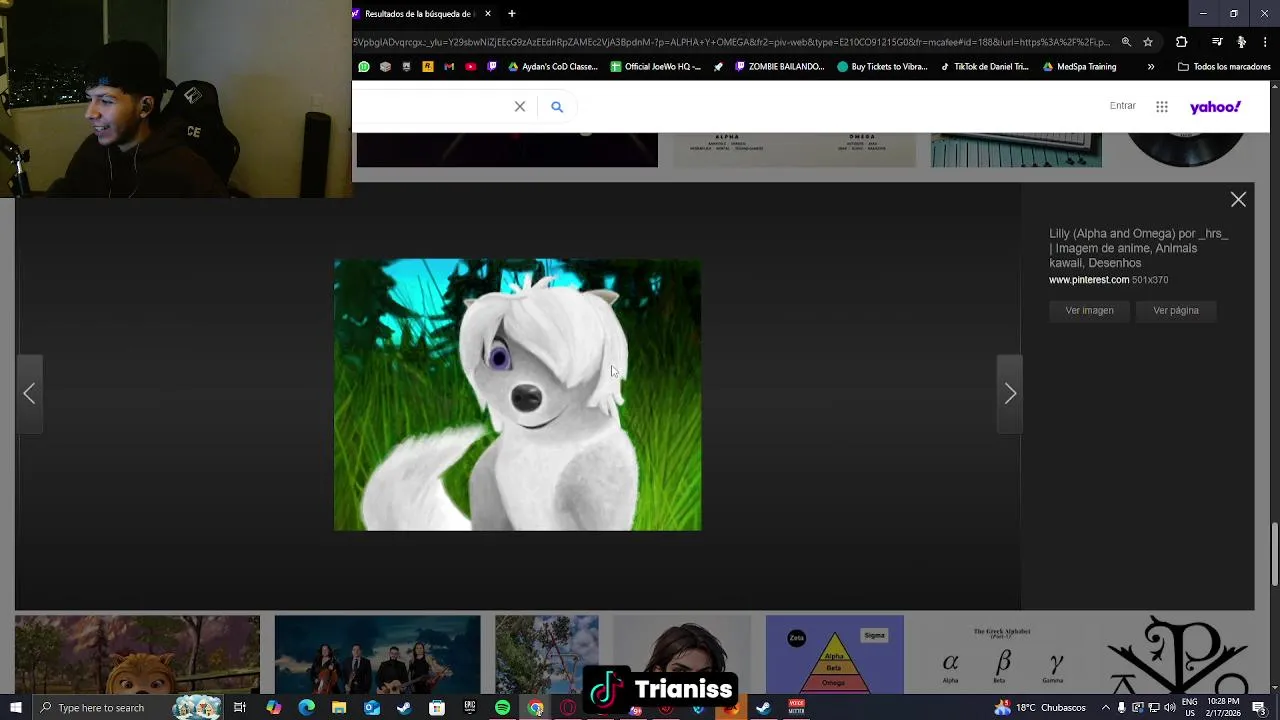Open Spotify from the taskbar

coord(503,708)
